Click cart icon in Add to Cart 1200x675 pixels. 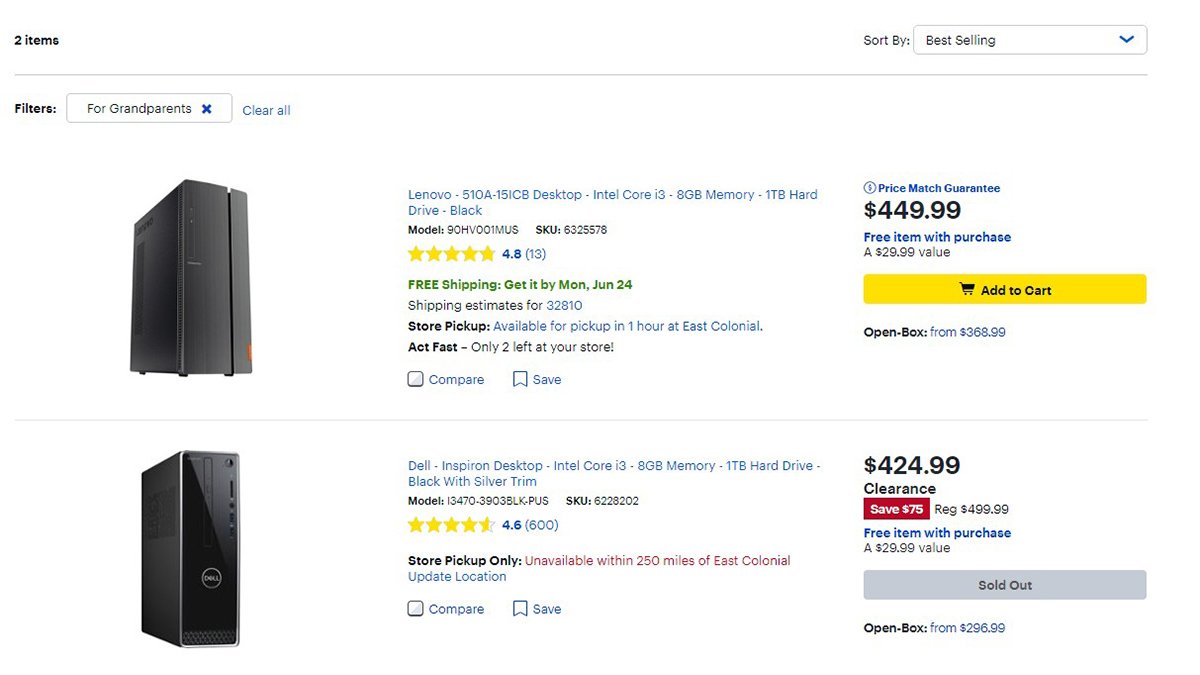(x=967, y=290)
